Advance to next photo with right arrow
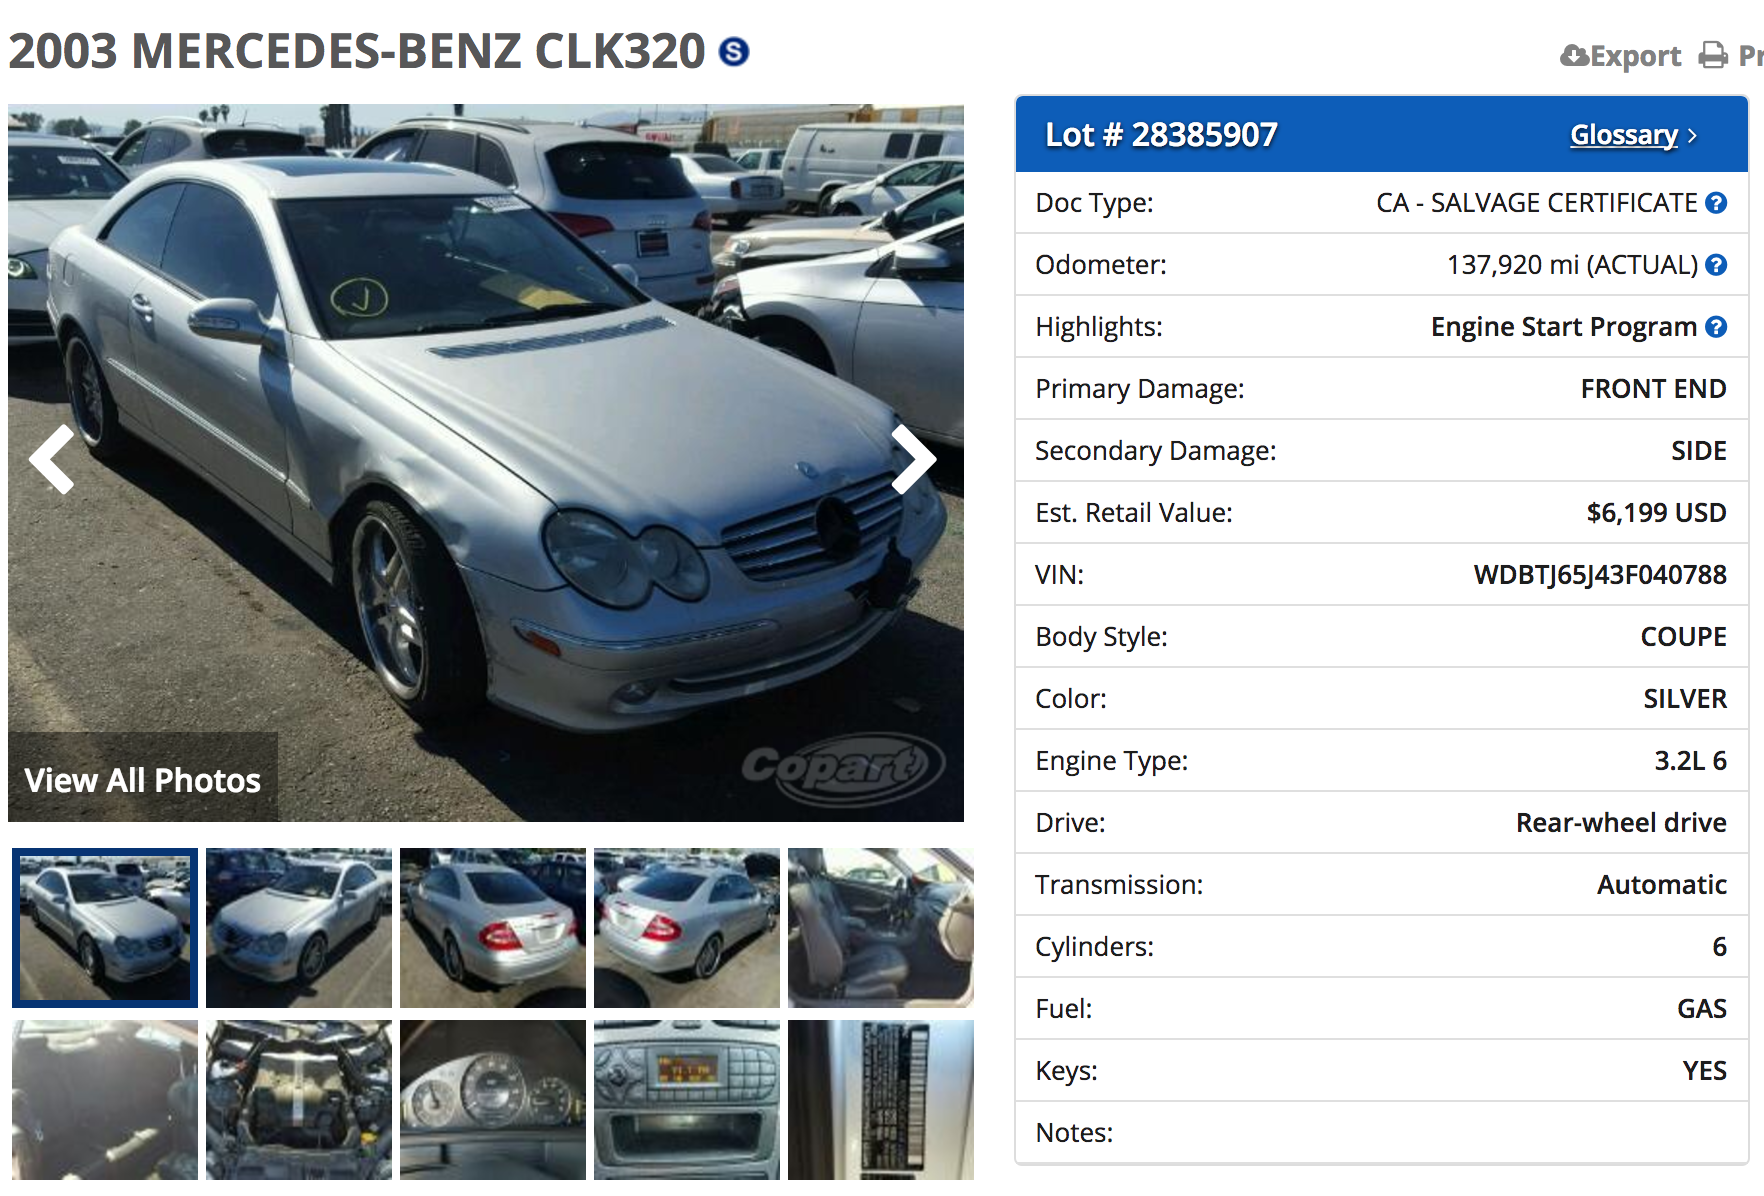Viewport: 1764px width, 1196px height. click(x=913, y=460)
